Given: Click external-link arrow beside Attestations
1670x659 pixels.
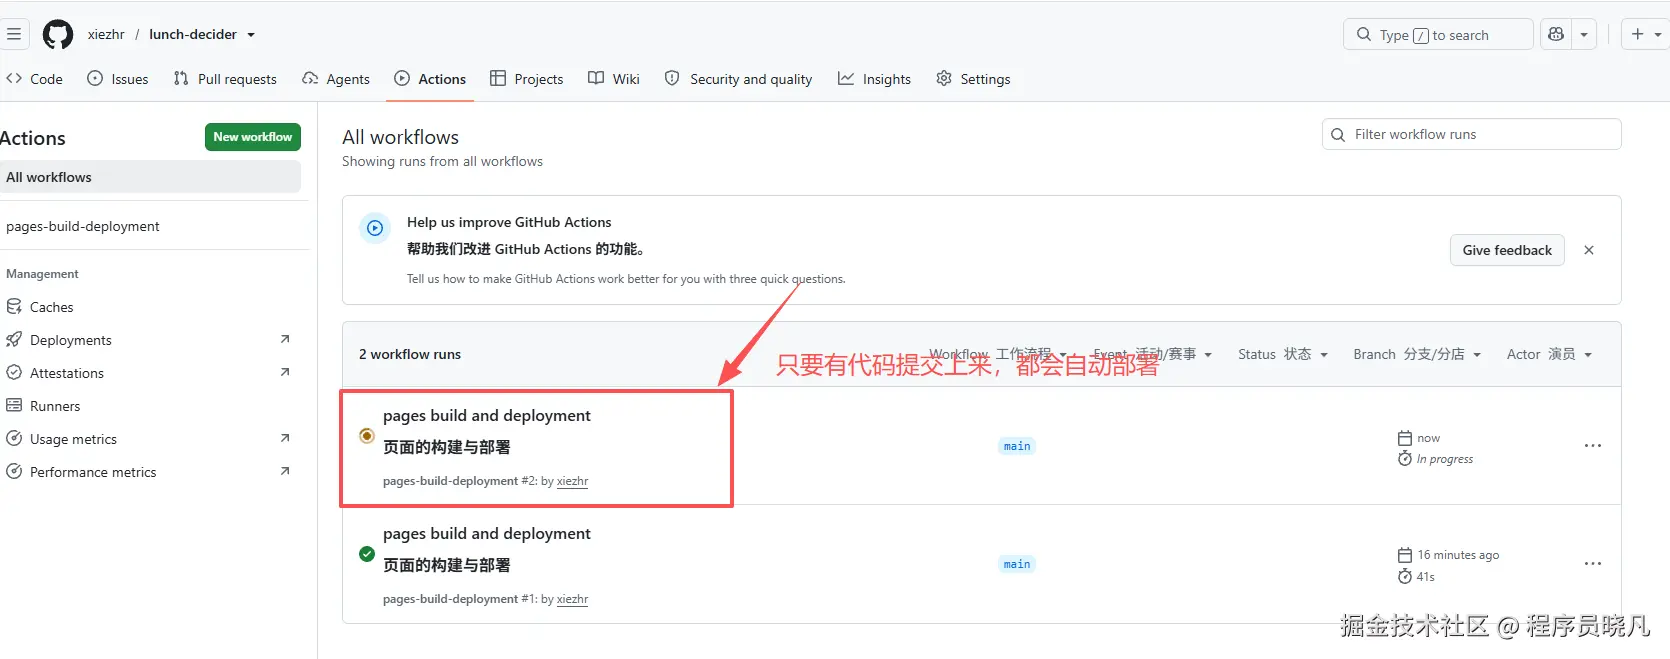Looking at the screenshot, I should (x=285, y=372).
